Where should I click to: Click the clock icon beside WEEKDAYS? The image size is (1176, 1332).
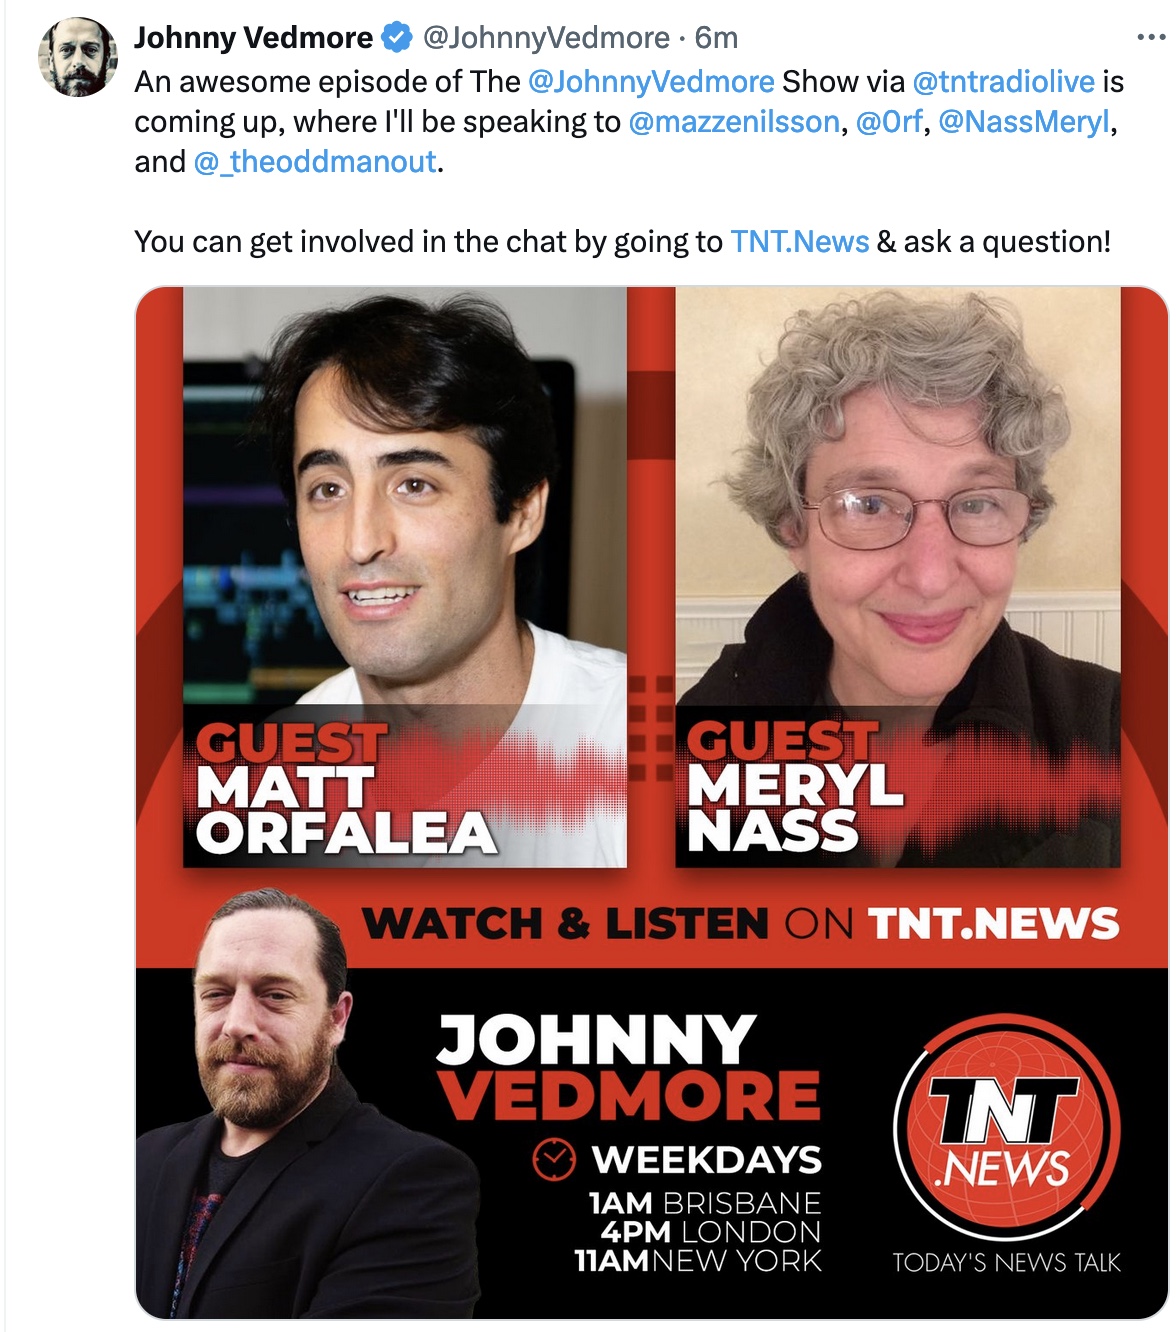554,1159
